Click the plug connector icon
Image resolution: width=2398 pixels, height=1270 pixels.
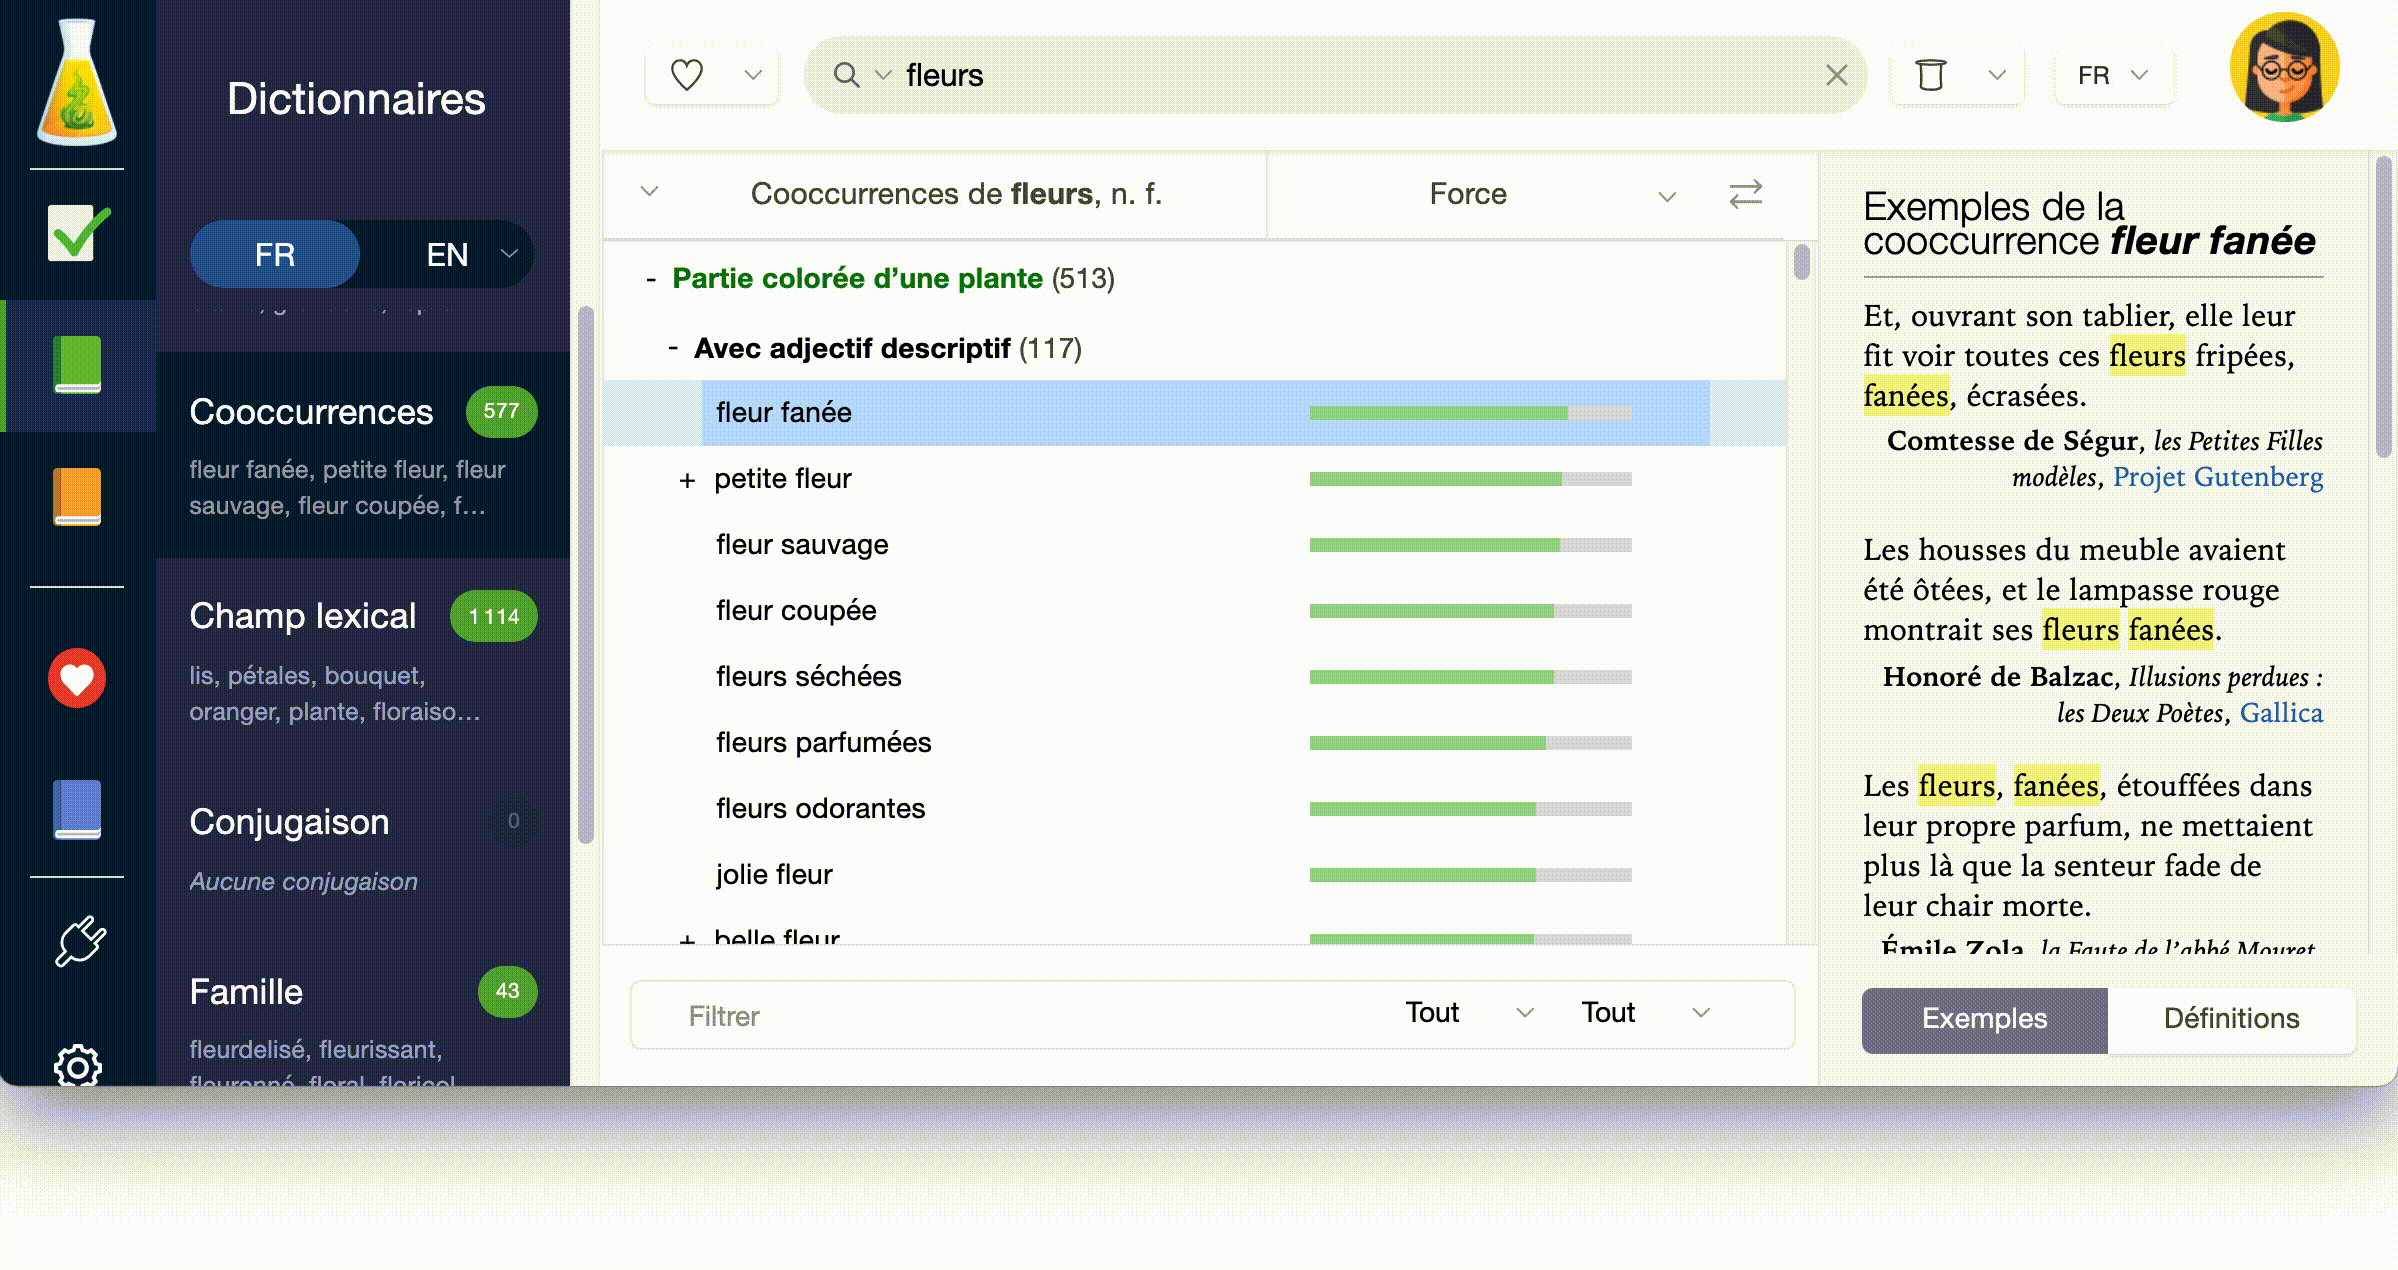point(80,941)
